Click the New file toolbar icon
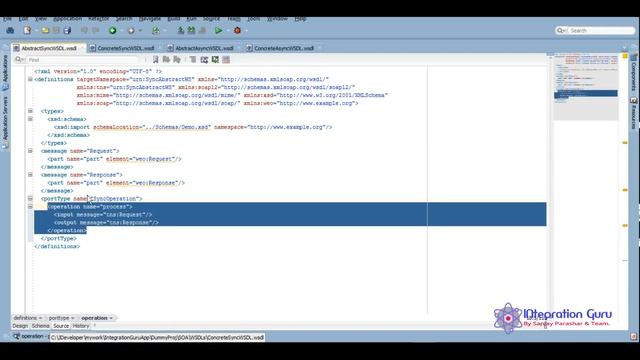This screenshot has height=360, width=640. pyautogui.click(x=27, y=31)
